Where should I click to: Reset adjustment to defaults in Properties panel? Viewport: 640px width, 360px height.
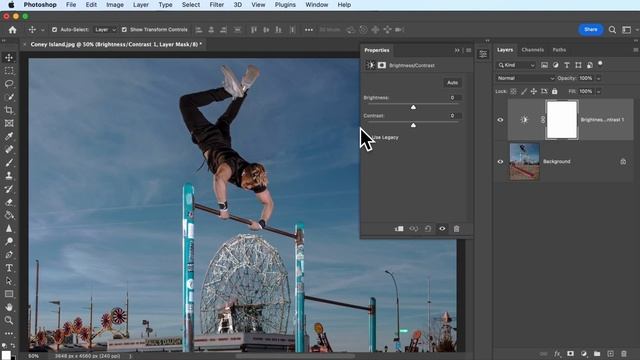coord(428,229)
